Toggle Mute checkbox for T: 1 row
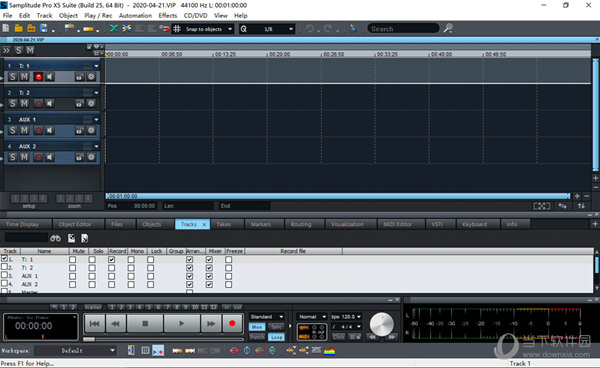Viewport: 600px width, 368px height. 72,259
